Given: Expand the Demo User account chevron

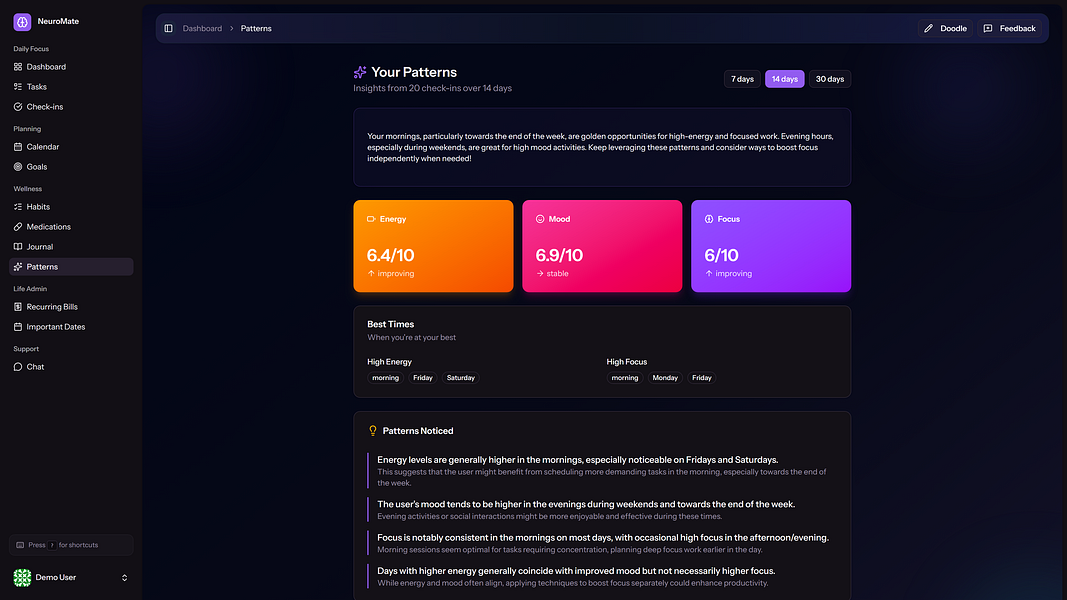Looking at the screenshot, I should [125, 578].
